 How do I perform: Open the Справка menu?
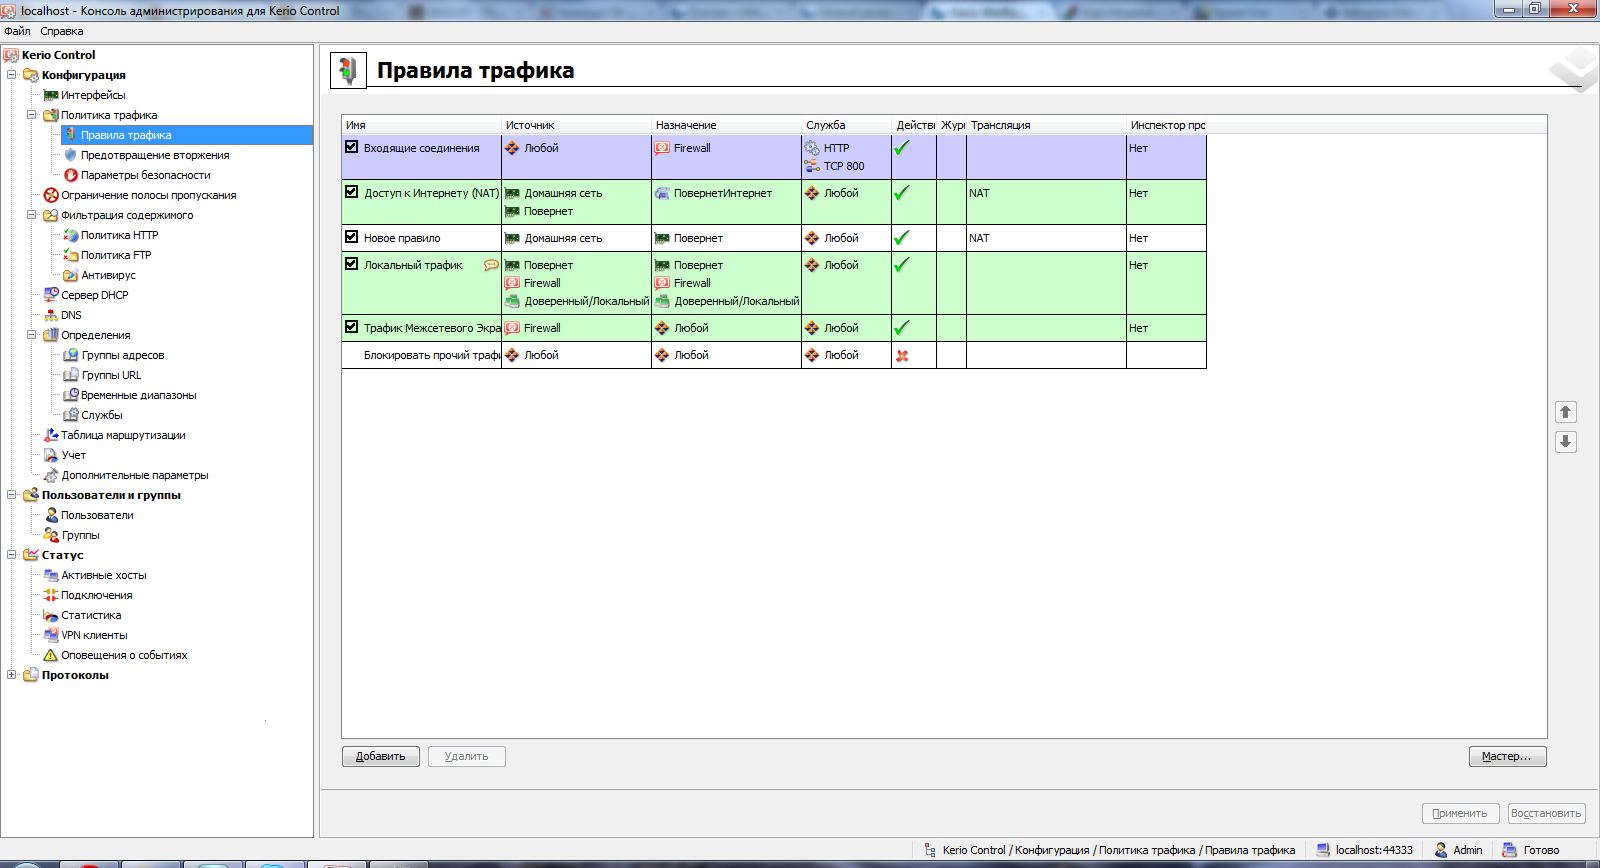(x=62, y=31)
